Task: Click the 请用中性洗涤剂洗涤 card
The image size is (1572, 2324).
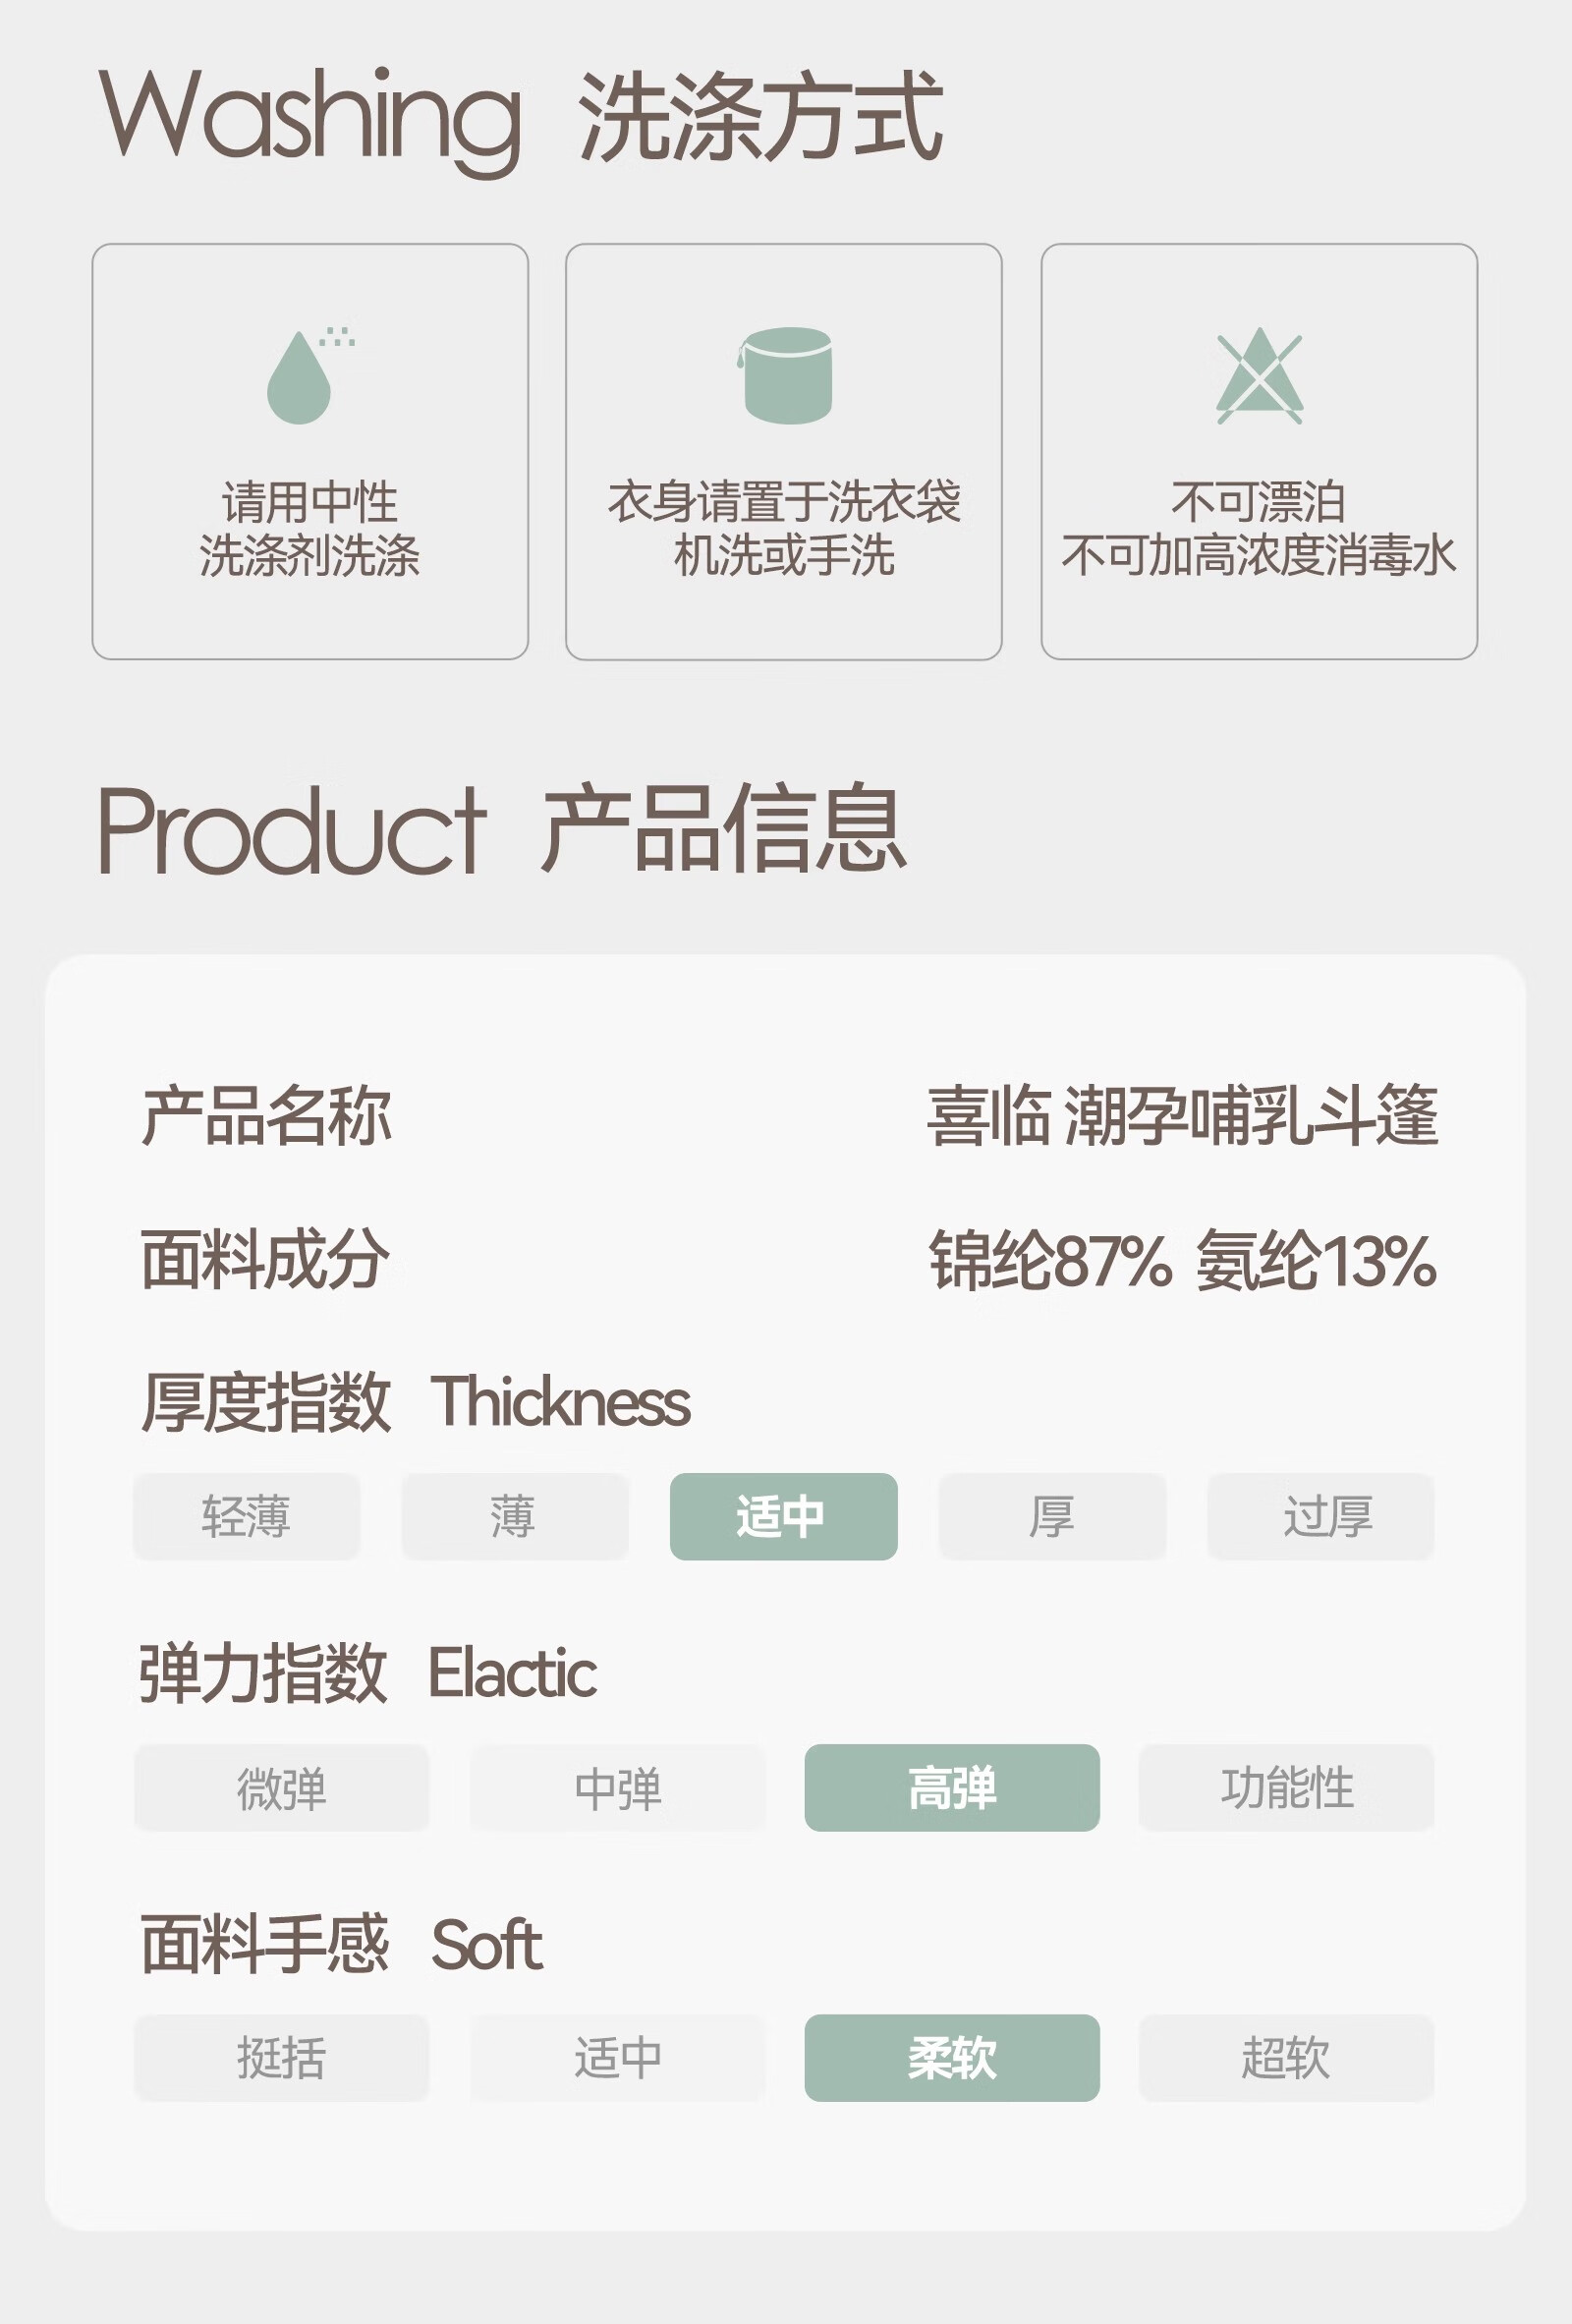Action: [x=310, y=451]
